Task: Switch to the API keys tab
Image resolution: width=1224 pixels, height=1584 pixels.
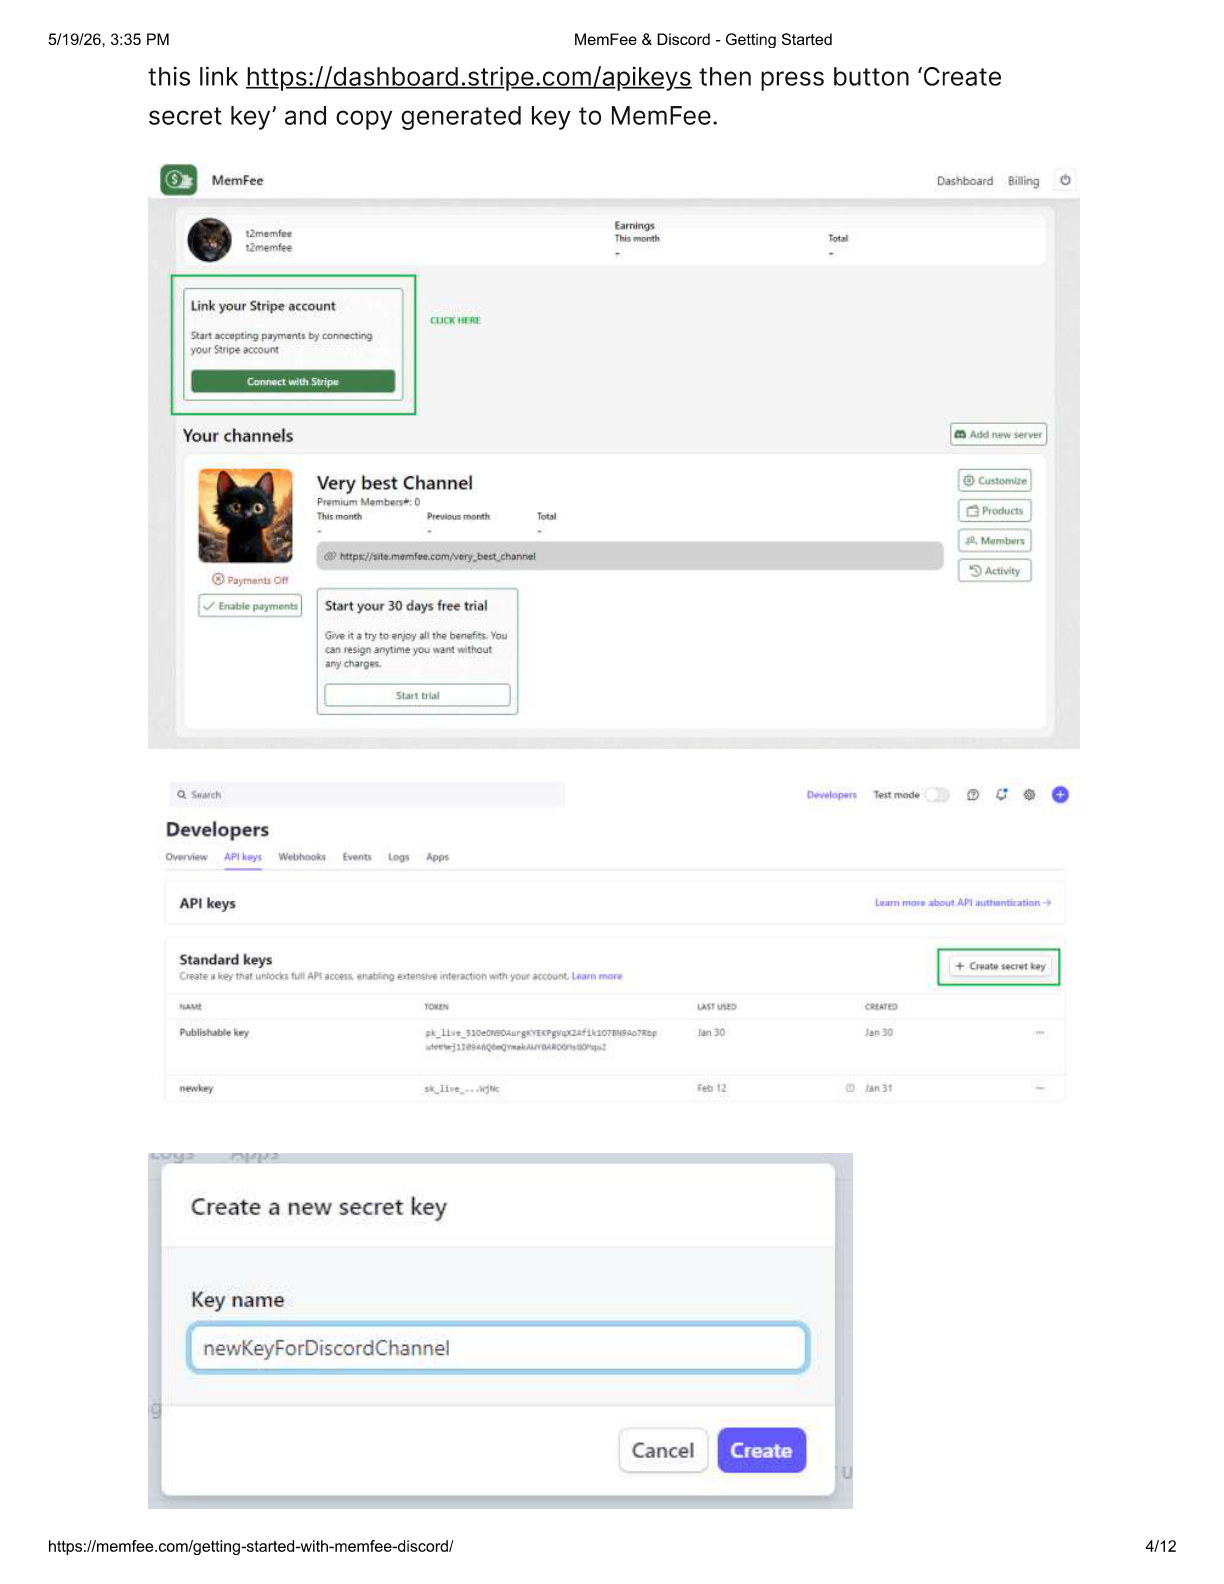Action: (x=243, y=857)
